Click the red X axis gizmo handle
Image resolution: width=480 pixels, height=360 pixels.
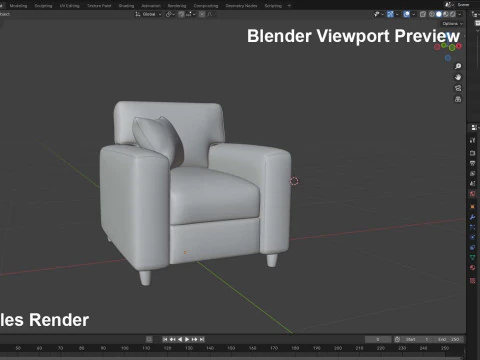[459, 46]
